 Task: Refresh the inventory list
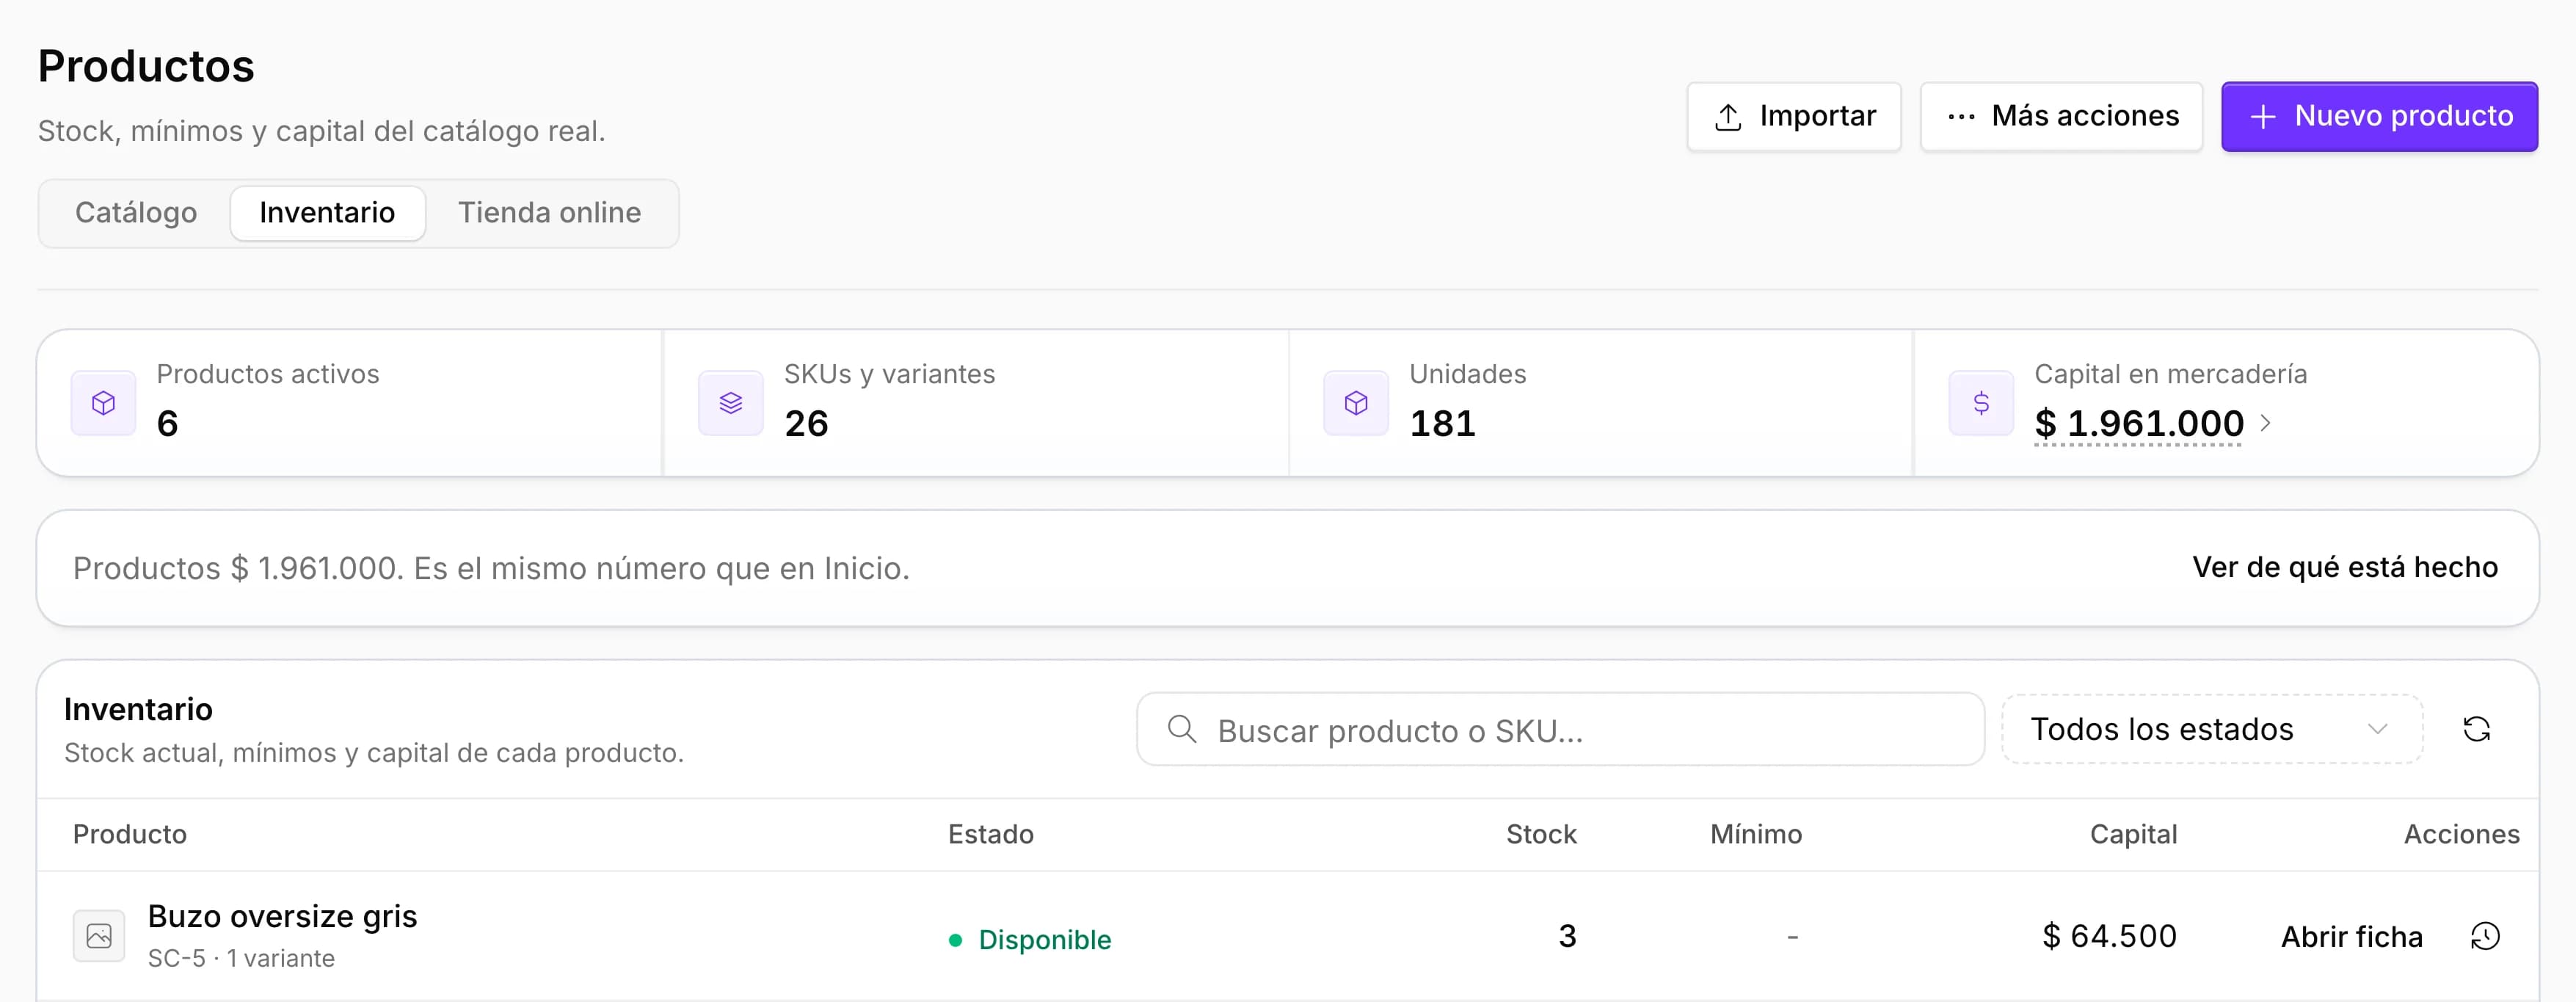point(2476,729)
